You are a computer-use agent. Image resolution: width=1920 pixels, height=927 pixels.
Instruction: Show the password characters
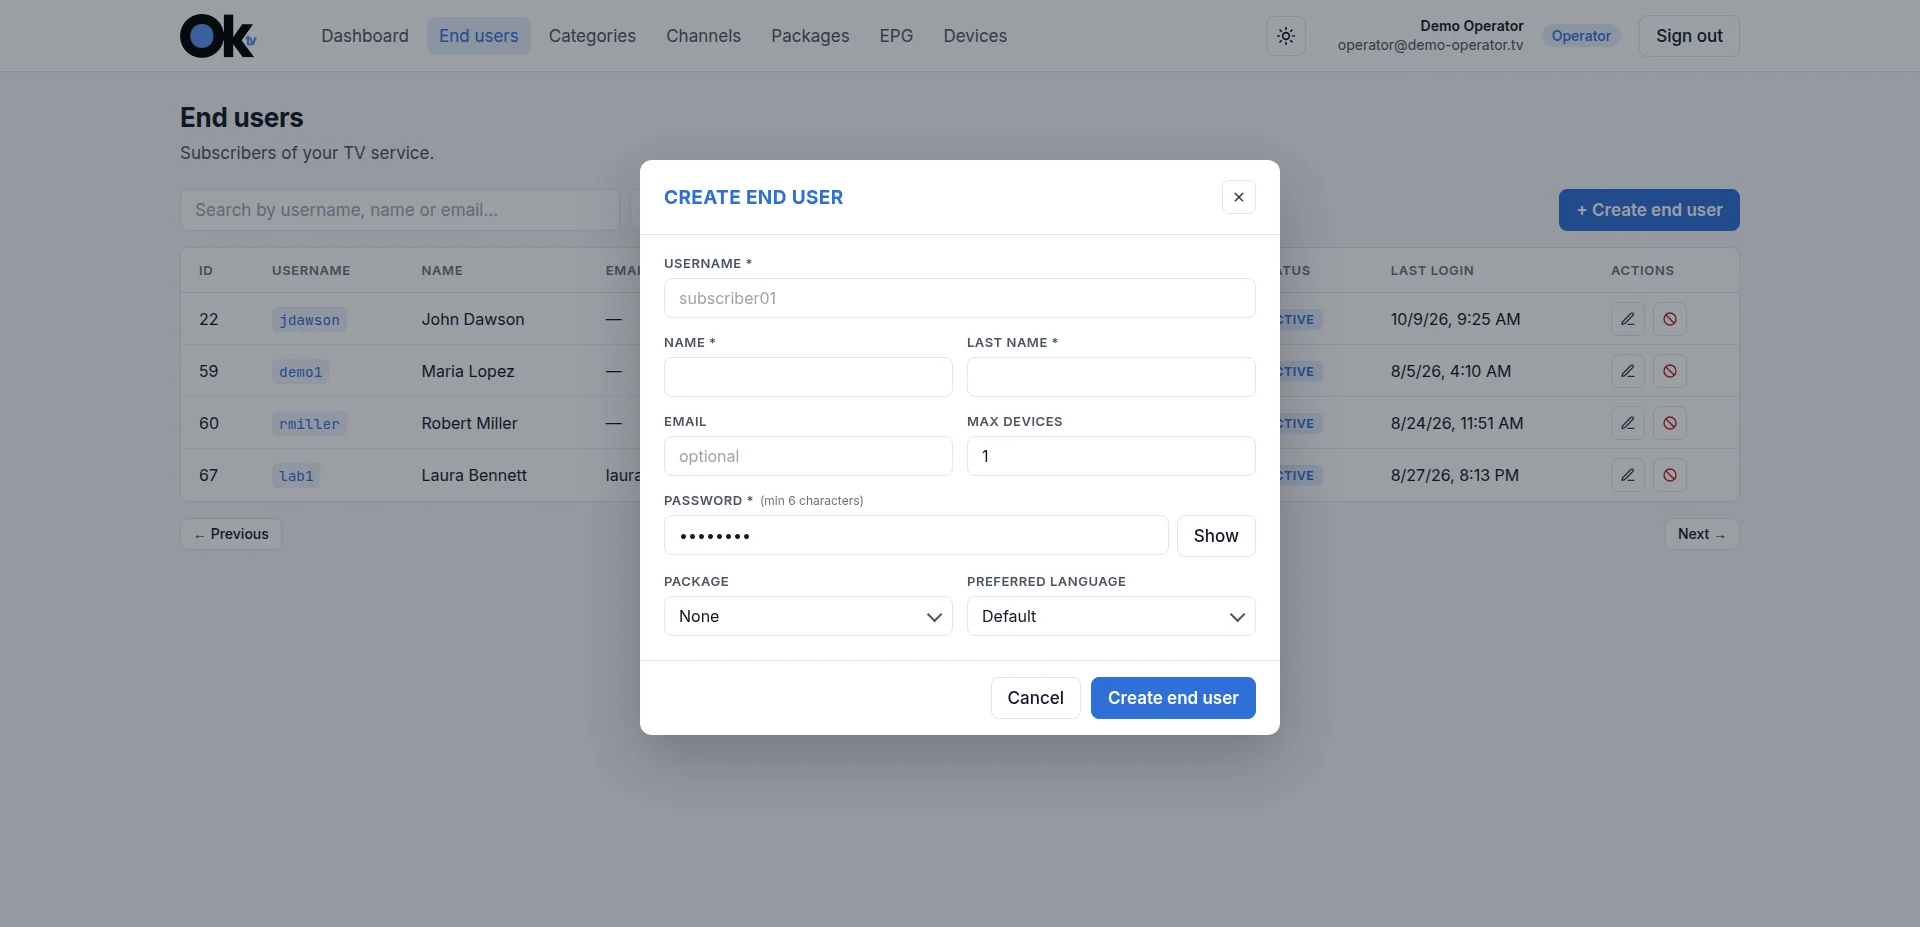(x=1216, y=536)
